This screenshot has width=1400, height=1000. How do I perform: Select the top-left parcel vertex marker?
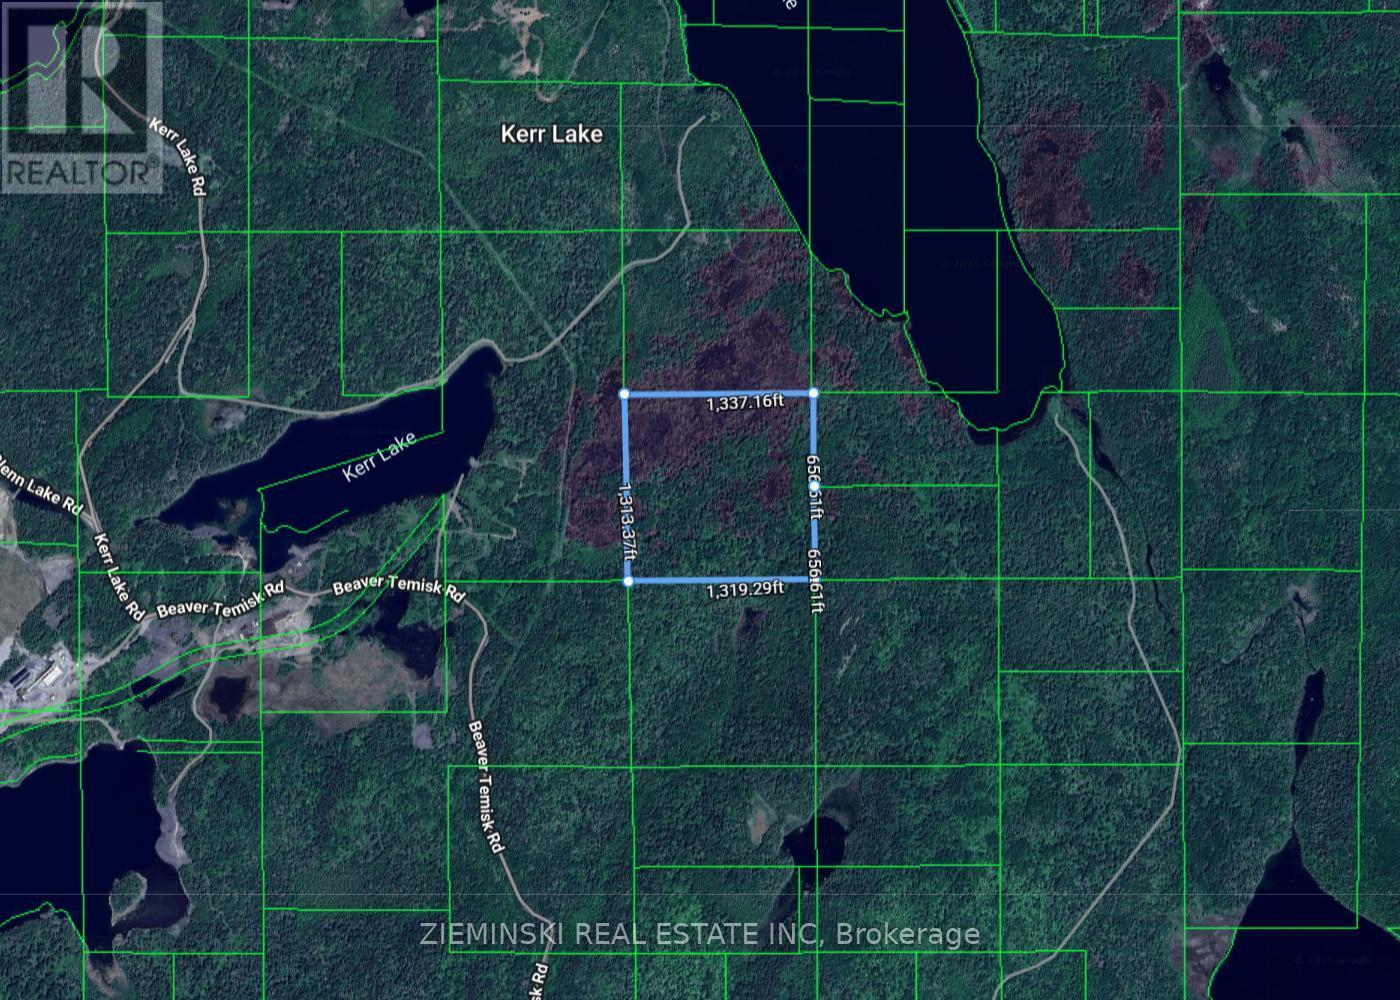tap(626, 394)
